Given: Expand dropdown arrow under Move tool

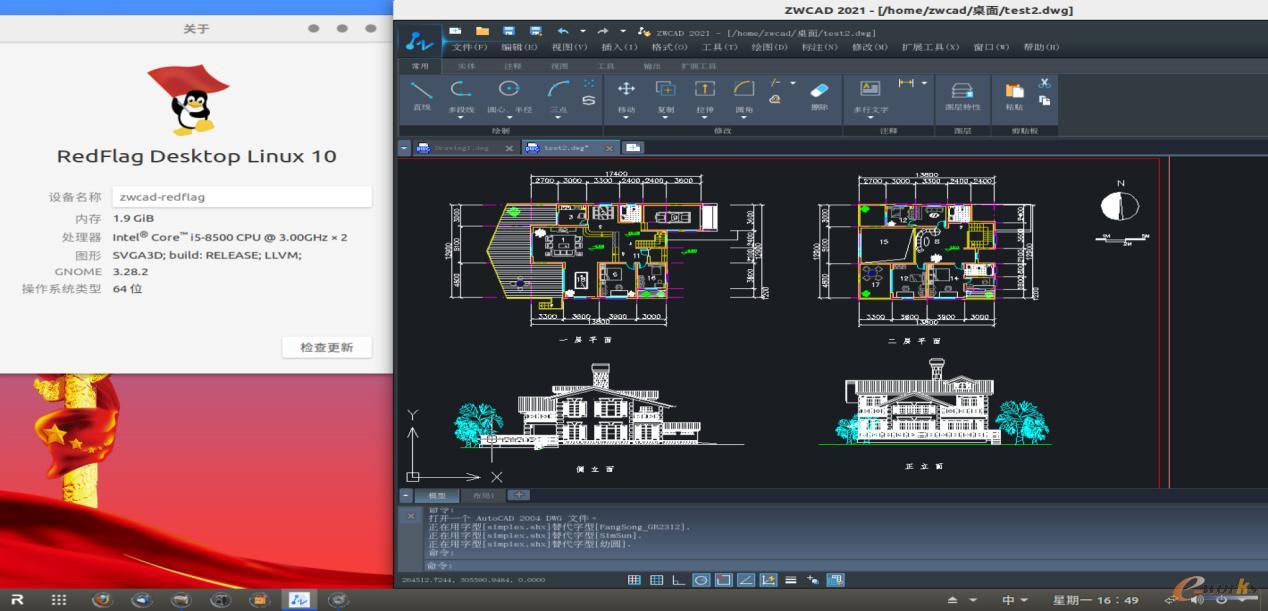Looking at the screenshot, I should point(626,117).
